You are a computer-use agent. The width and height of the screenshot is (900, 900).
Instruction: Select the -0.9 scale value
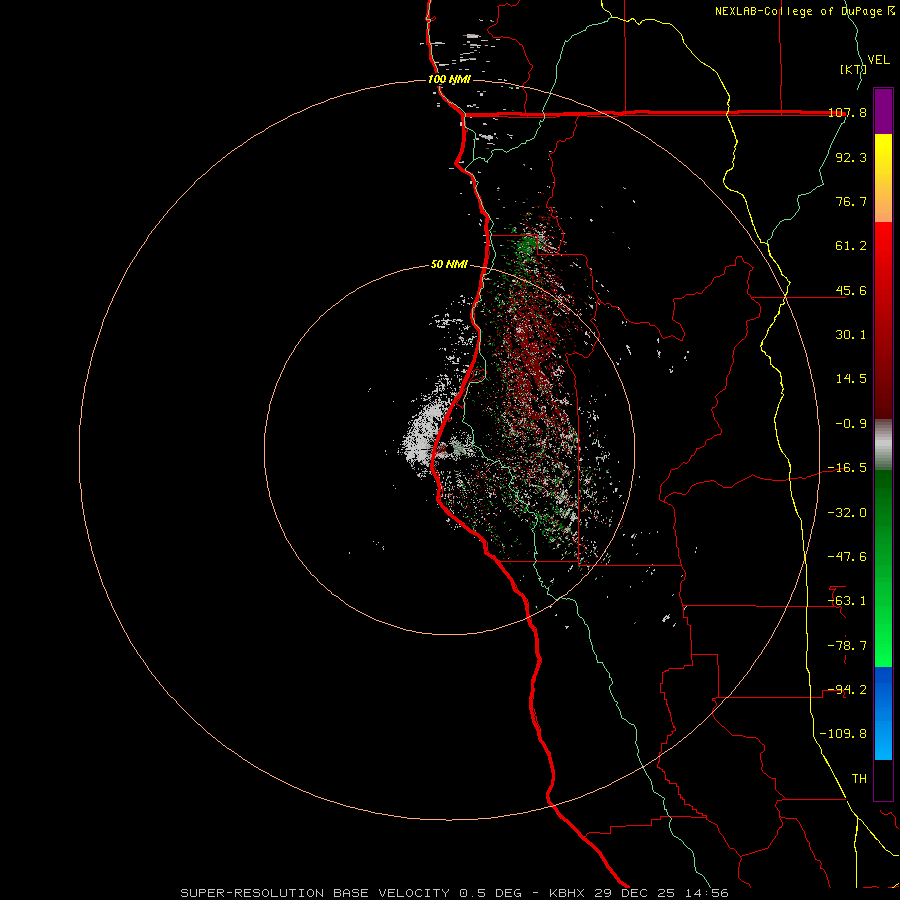coord(851,424)
